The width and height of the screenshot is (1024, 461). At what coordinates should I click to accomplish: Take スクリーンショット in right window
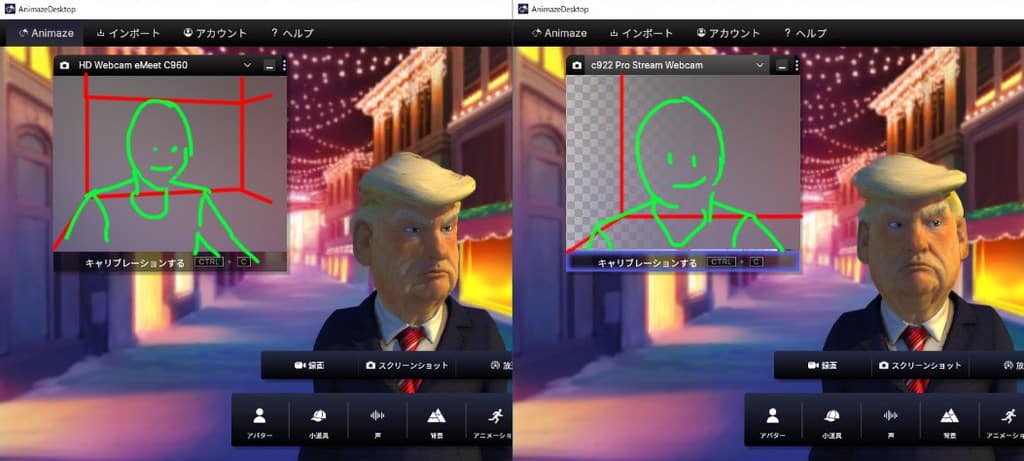click(x=919, y=366)
